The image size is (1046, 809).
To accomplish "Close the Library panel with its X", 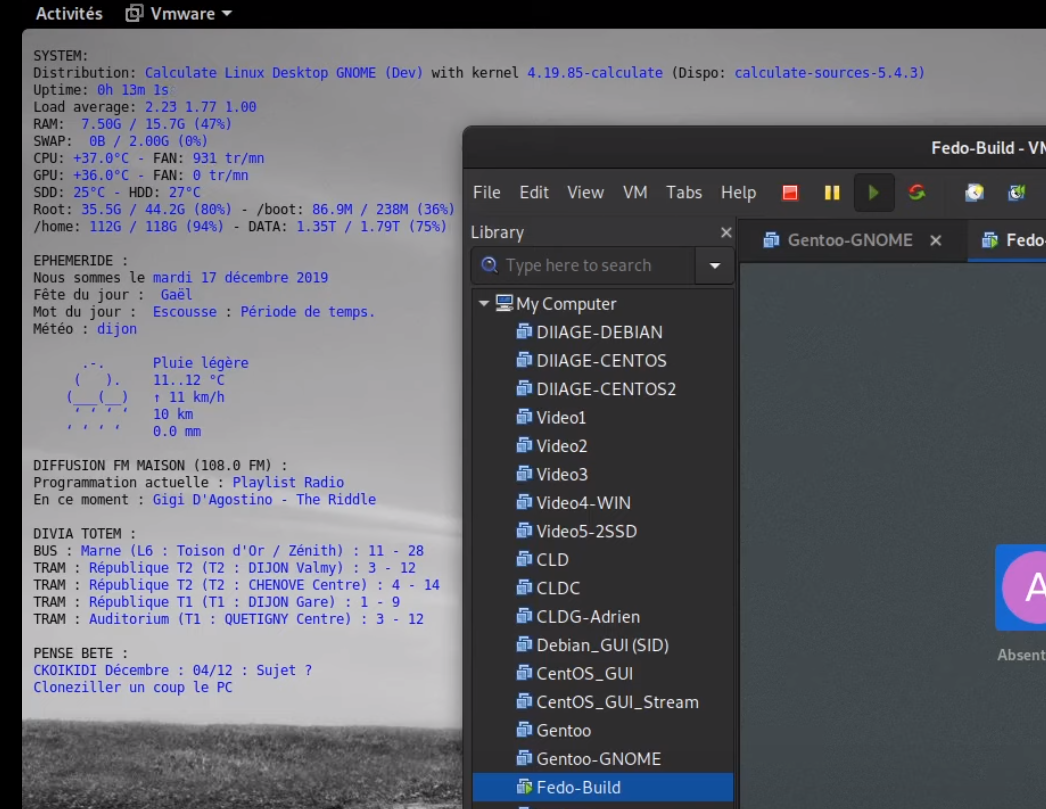I will coord(725,232).
